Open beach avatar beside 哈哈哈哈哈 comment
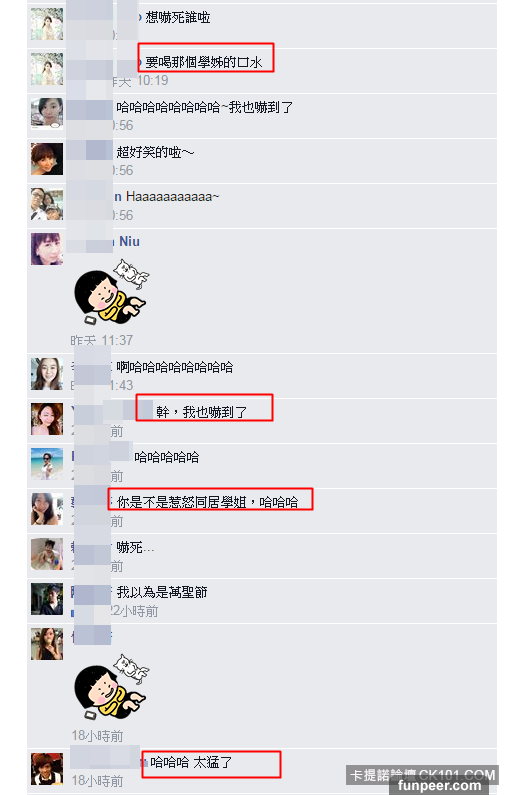 (47, 463)
